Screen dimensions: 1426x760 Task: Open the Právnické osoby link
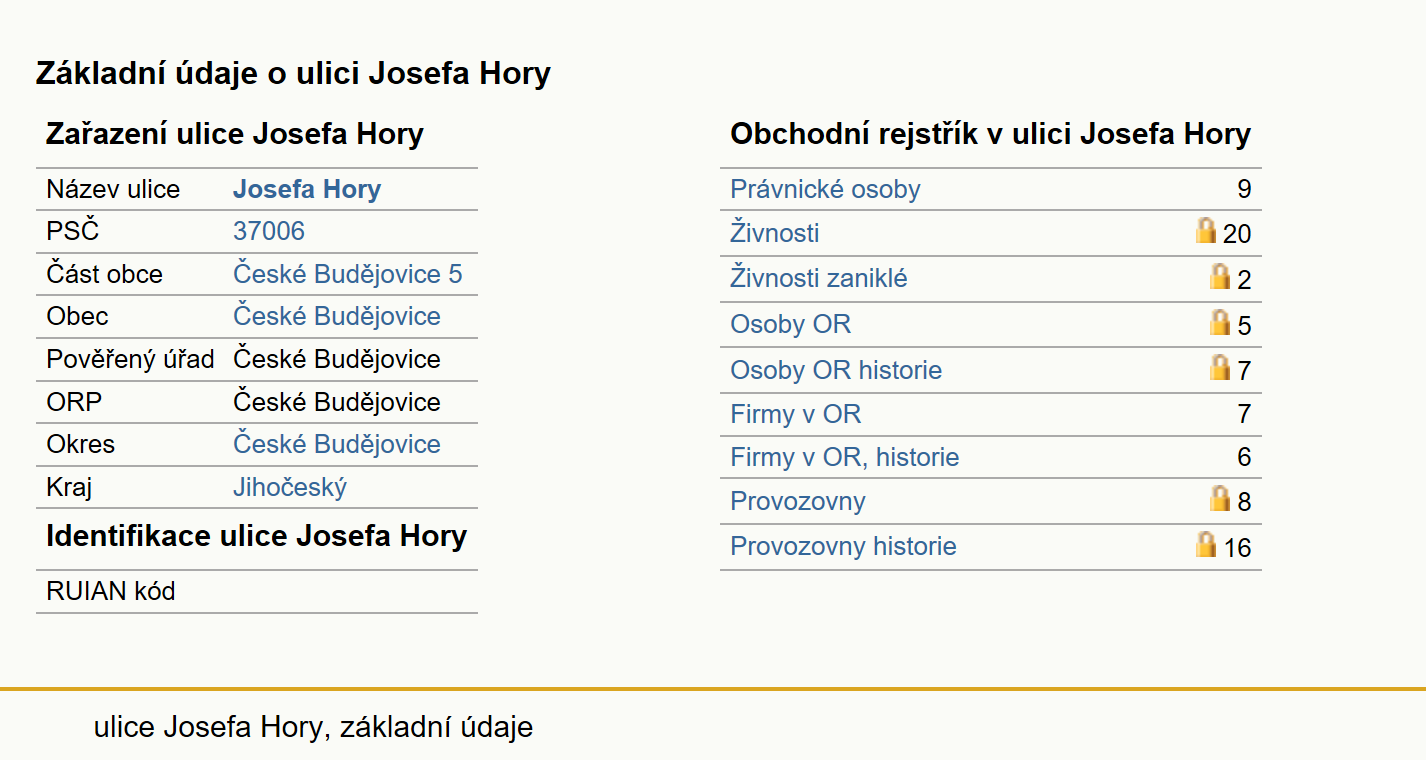(x=825, y=190)
